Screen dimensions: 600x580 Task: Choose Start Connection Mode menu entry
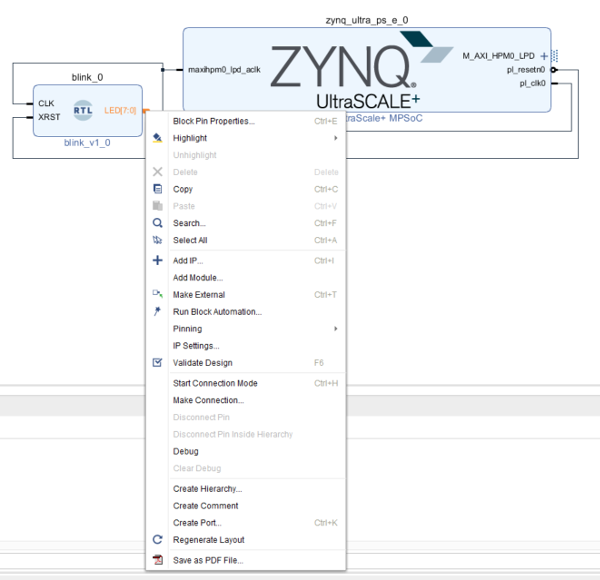coord(214,383)
